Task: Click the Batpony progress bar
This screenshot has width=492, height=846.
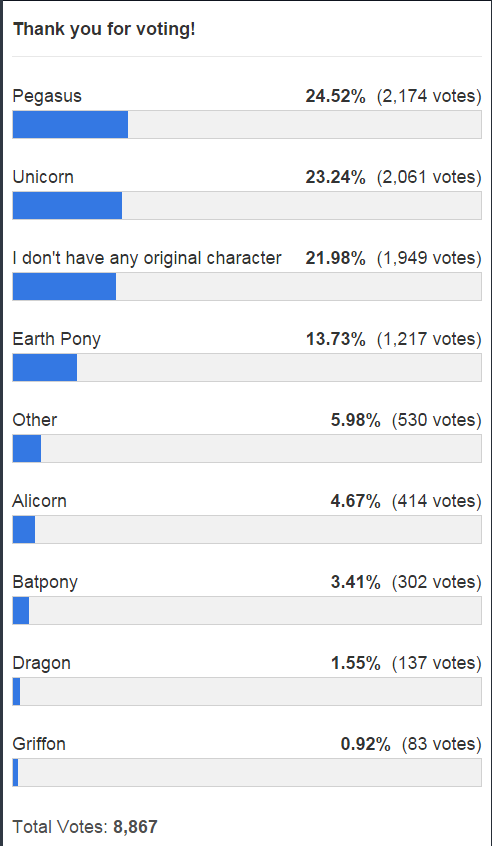Action: click(247, 610)
